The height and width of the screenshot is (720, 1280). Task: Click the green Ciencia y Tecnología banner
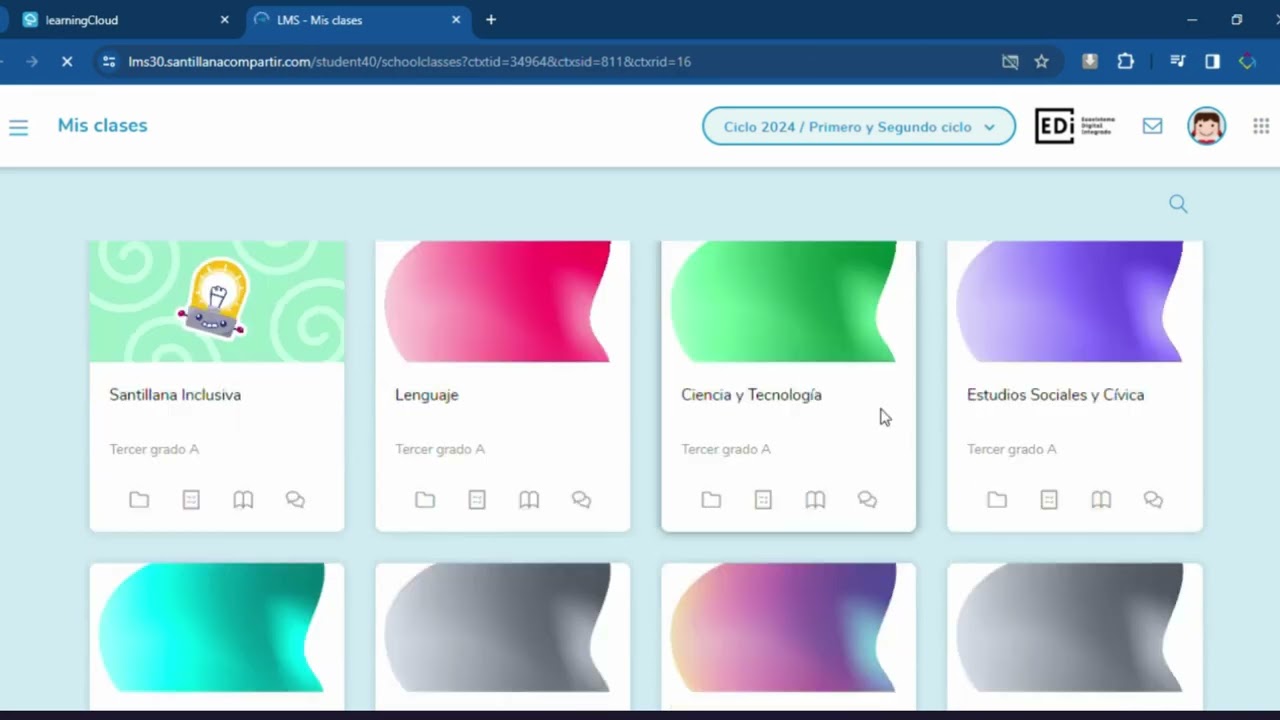coord(784,301)
